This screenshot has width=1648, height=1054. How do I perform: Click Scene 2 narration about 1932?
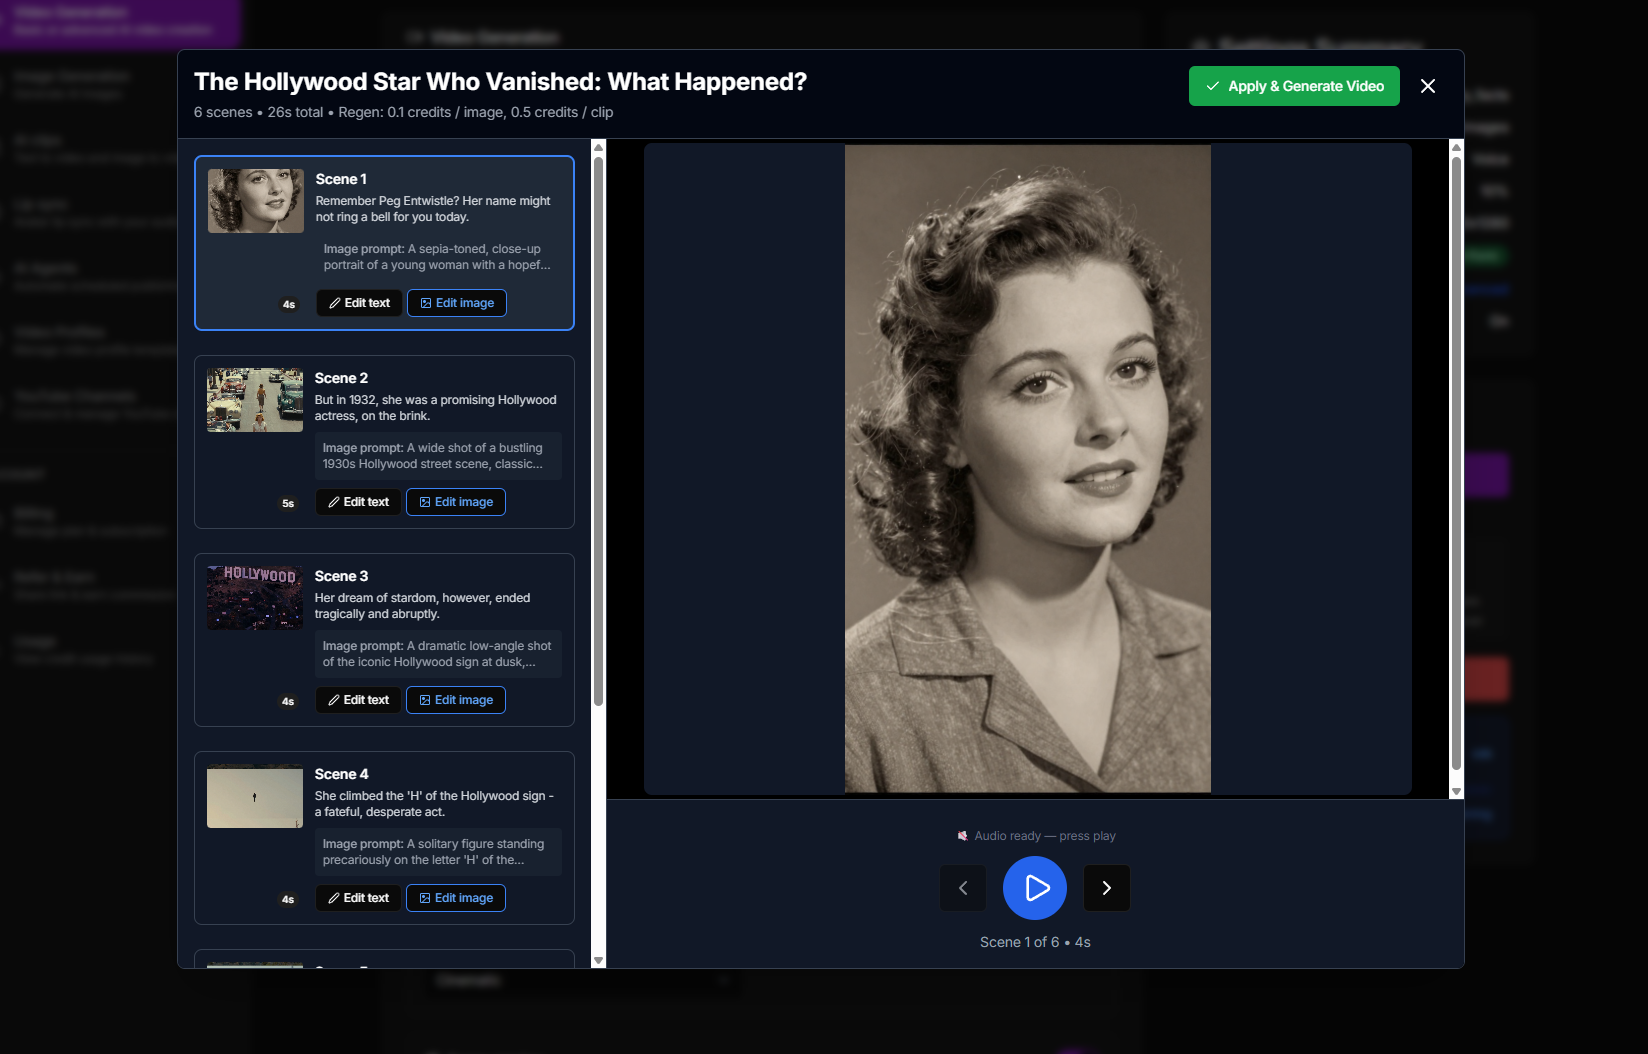click(x=435, y=408)
